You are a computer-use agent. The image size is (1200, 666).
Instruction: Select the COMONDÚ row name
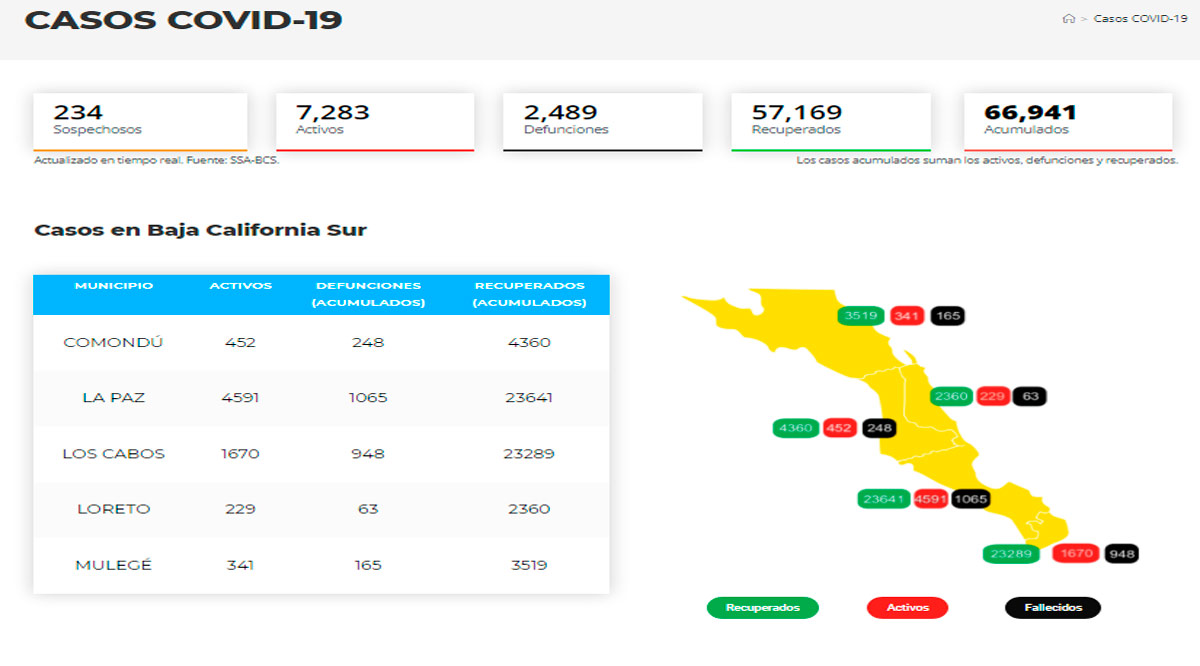coord(113,342)
